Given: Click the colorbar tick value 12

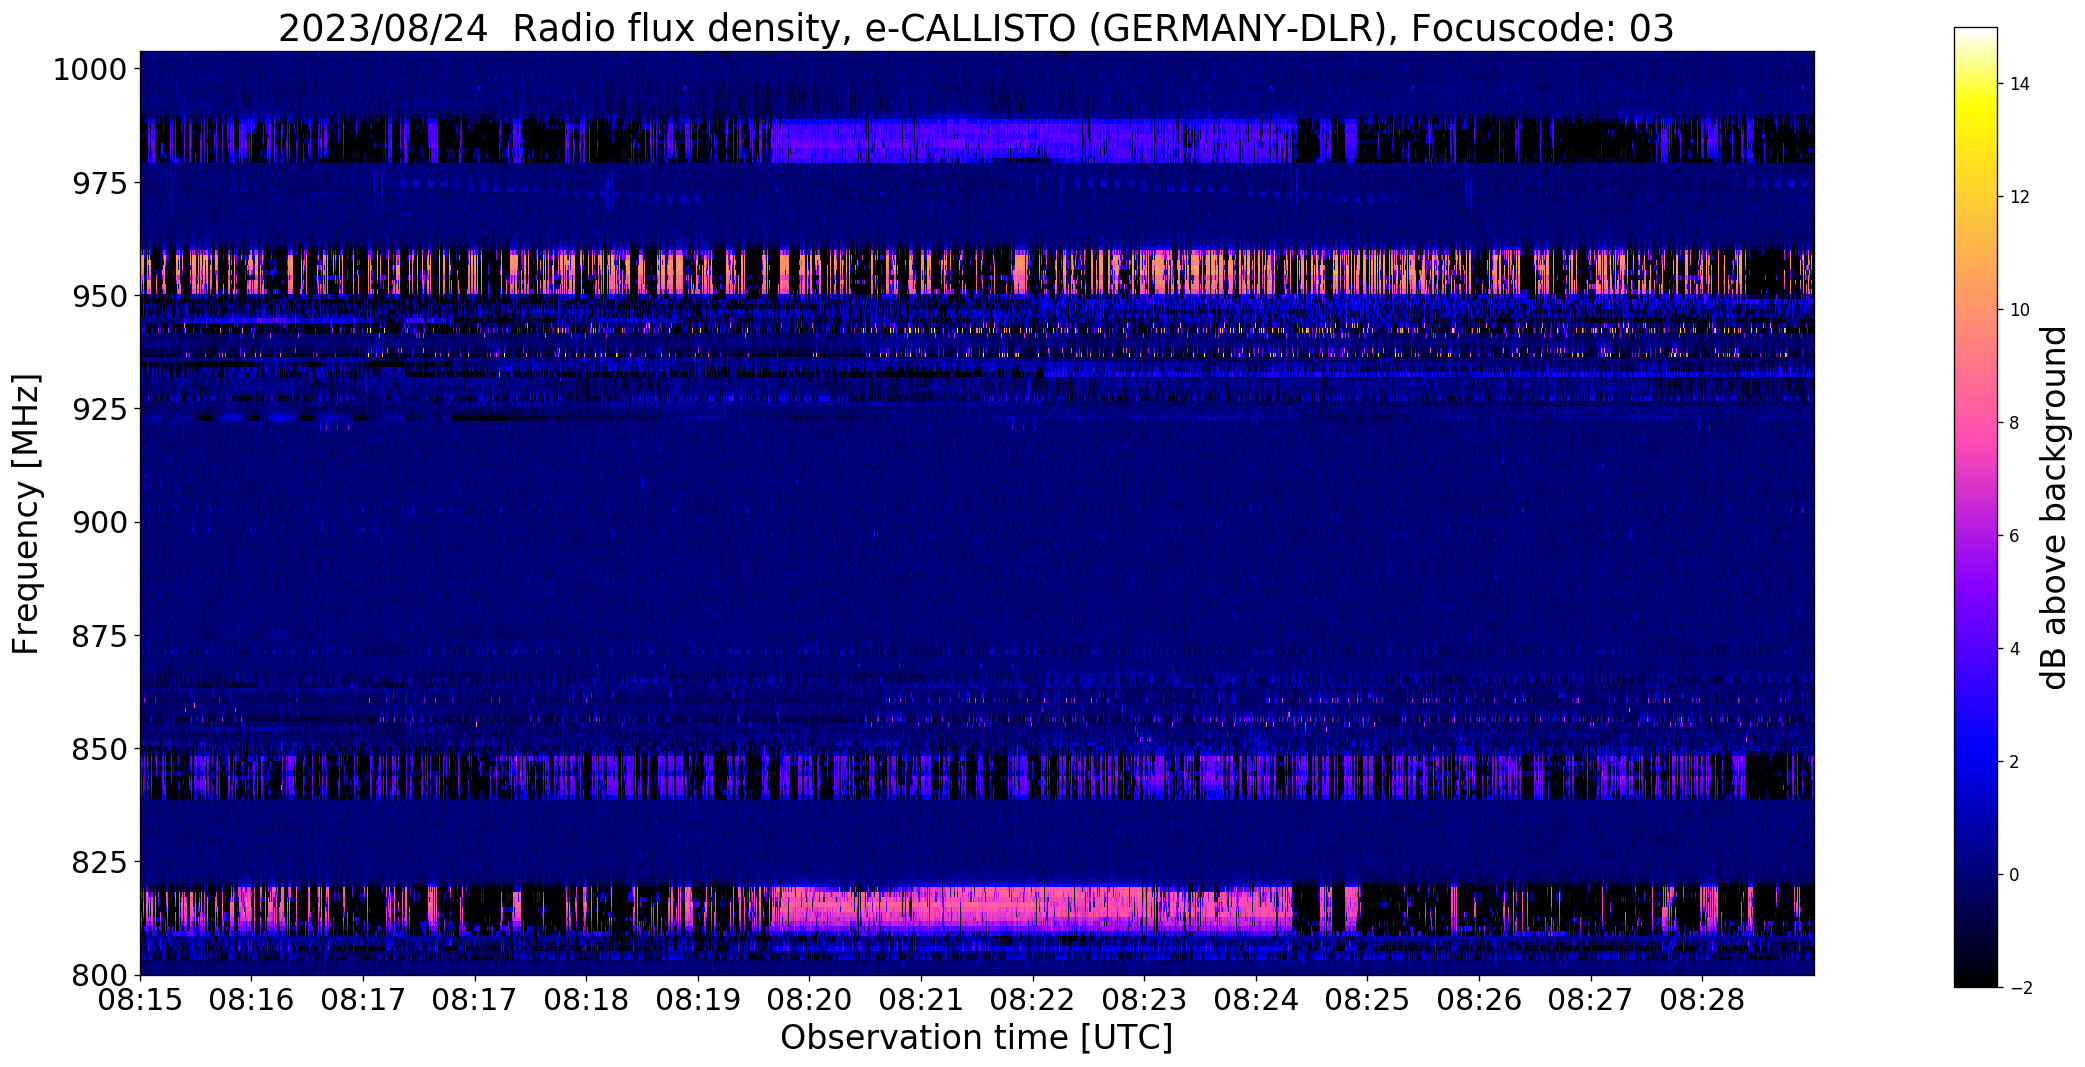Looking at the screenshot, I should [x=2019, y=197].
